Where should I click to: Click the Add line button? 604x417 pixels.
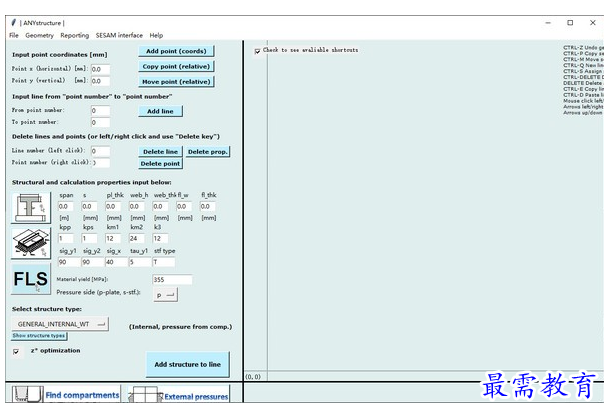tap(160, 111)
